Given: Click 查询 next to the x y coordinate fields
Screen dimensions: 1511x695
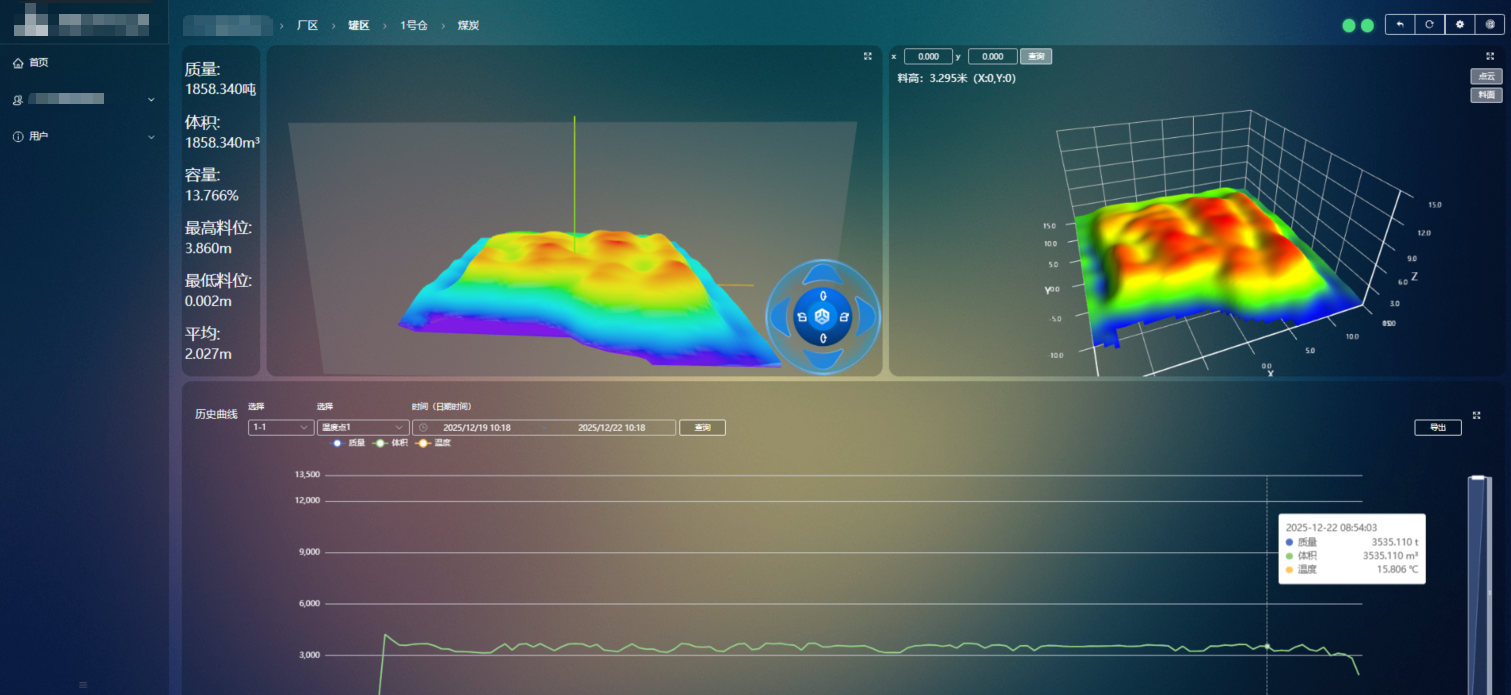Looking at the screenshot, I should coord(1036,57).
